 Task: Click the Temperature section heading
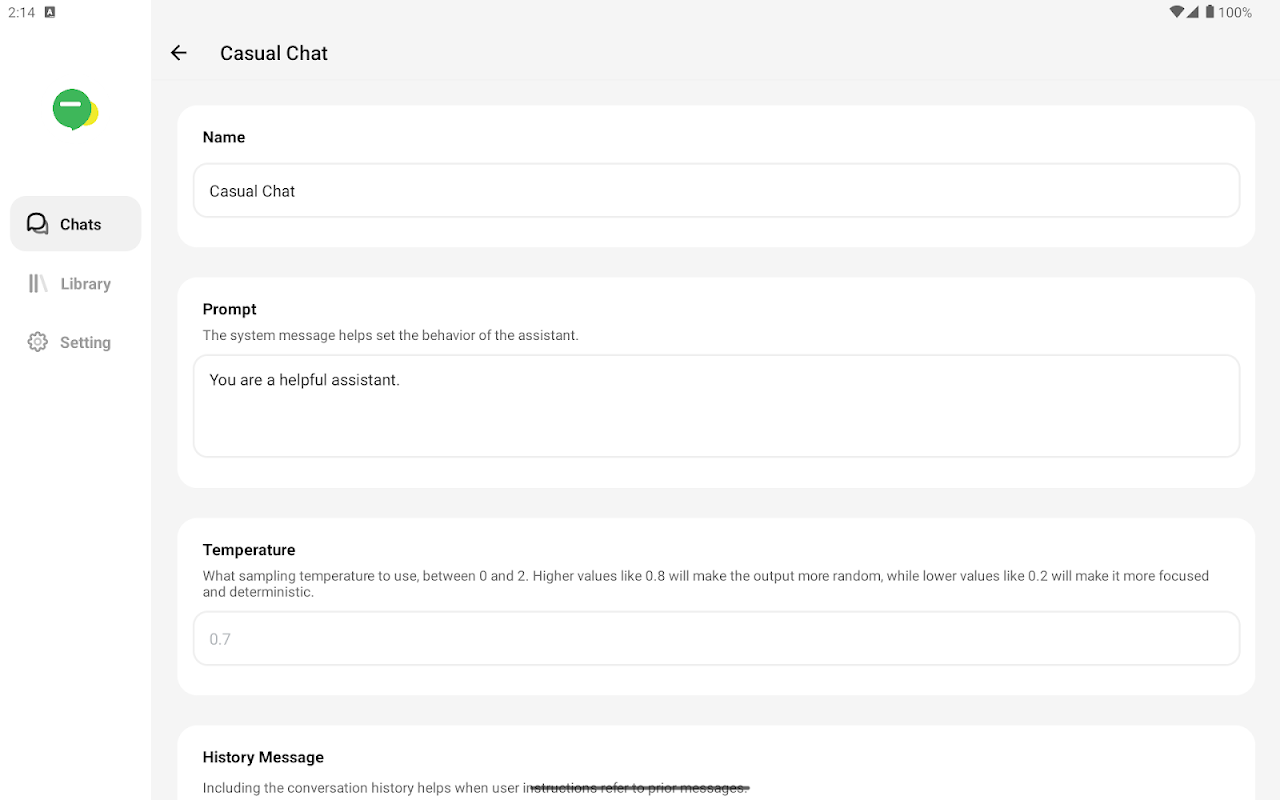point(249,550)
